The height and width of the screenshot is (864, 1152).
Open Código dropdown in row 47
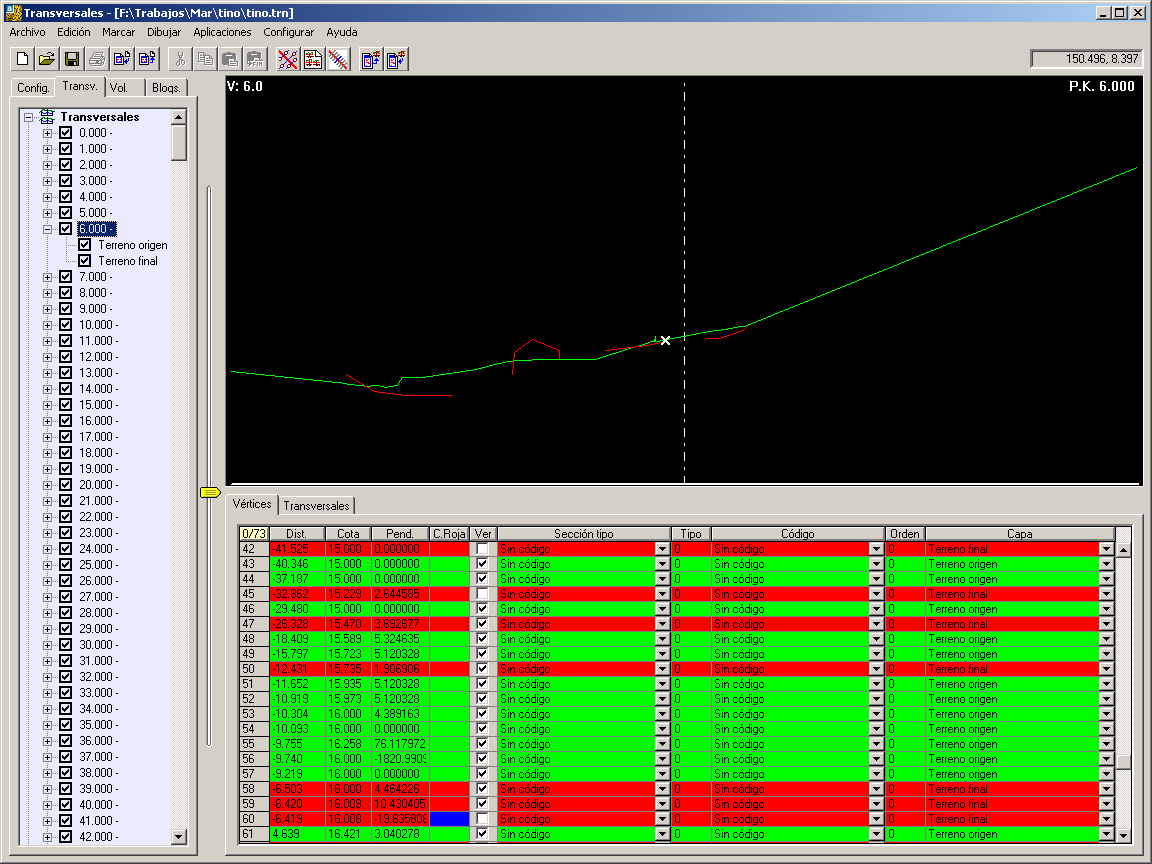click(x=876, y=624)
